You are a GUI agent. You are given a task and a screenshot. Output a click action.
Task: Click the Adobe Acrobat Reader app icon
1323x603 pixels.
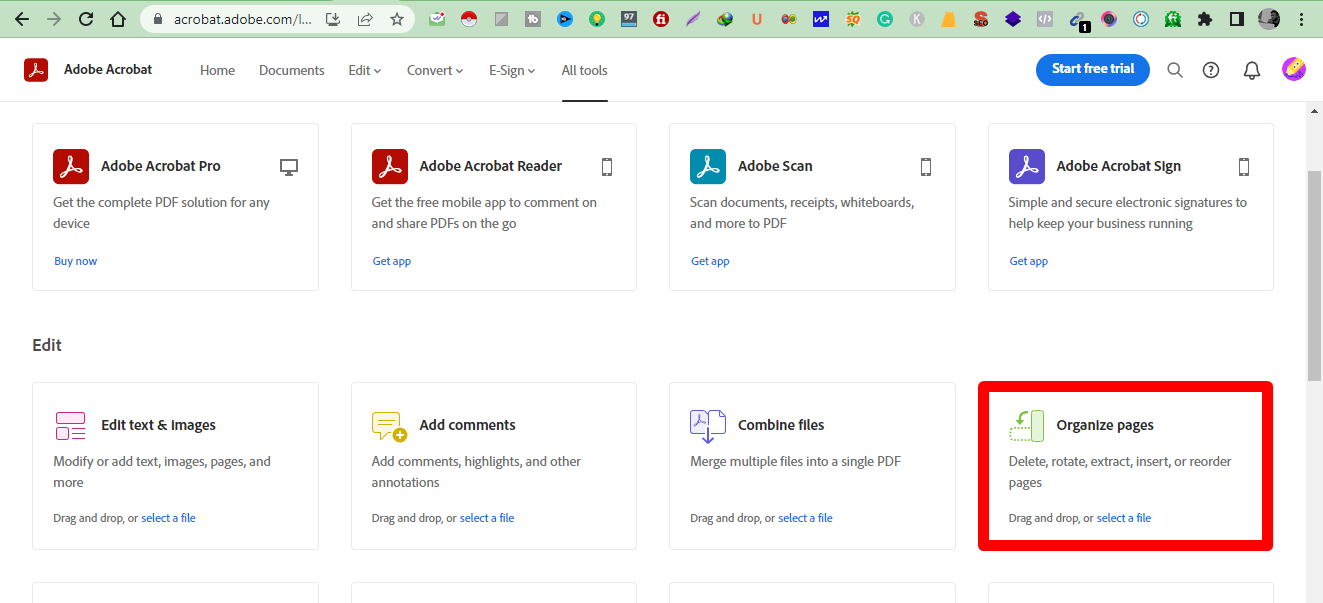(x=390, y=166)
